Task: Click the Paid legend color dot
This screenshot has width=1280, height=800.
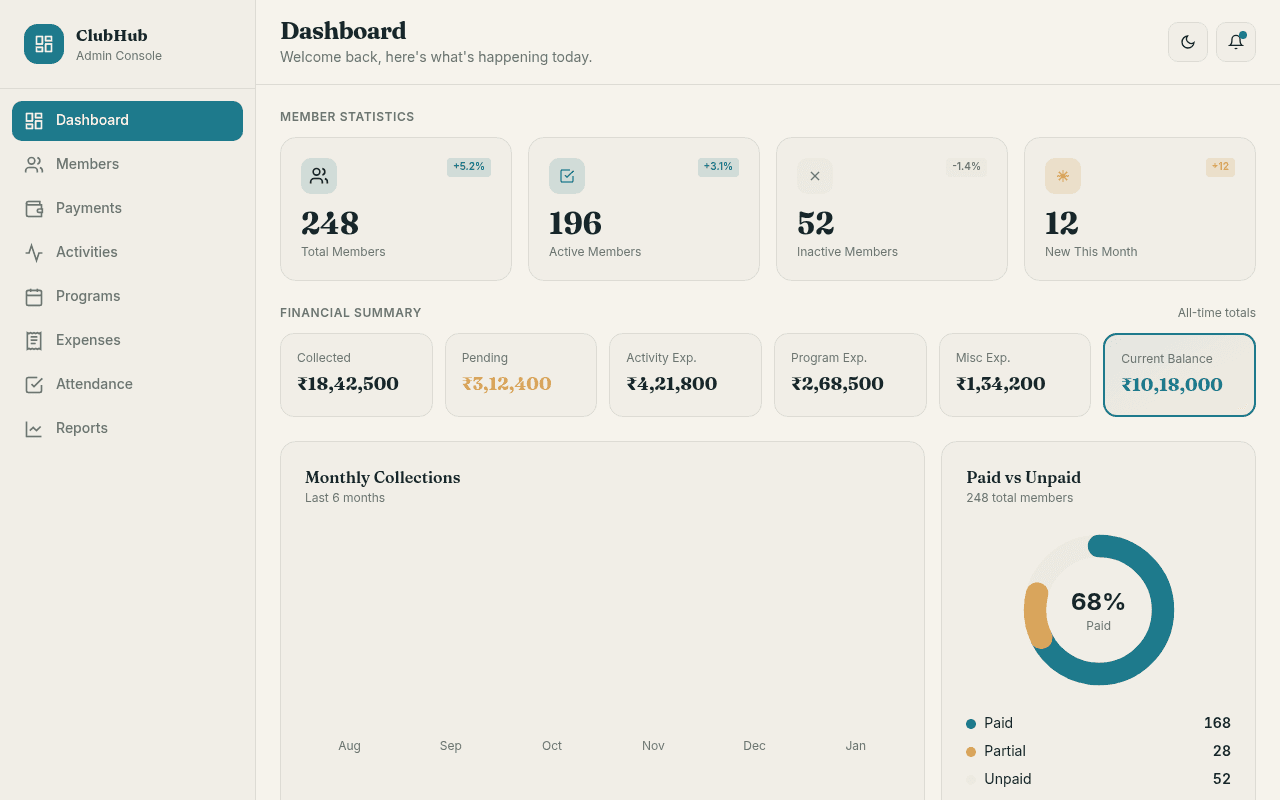Action: point(971,724)
